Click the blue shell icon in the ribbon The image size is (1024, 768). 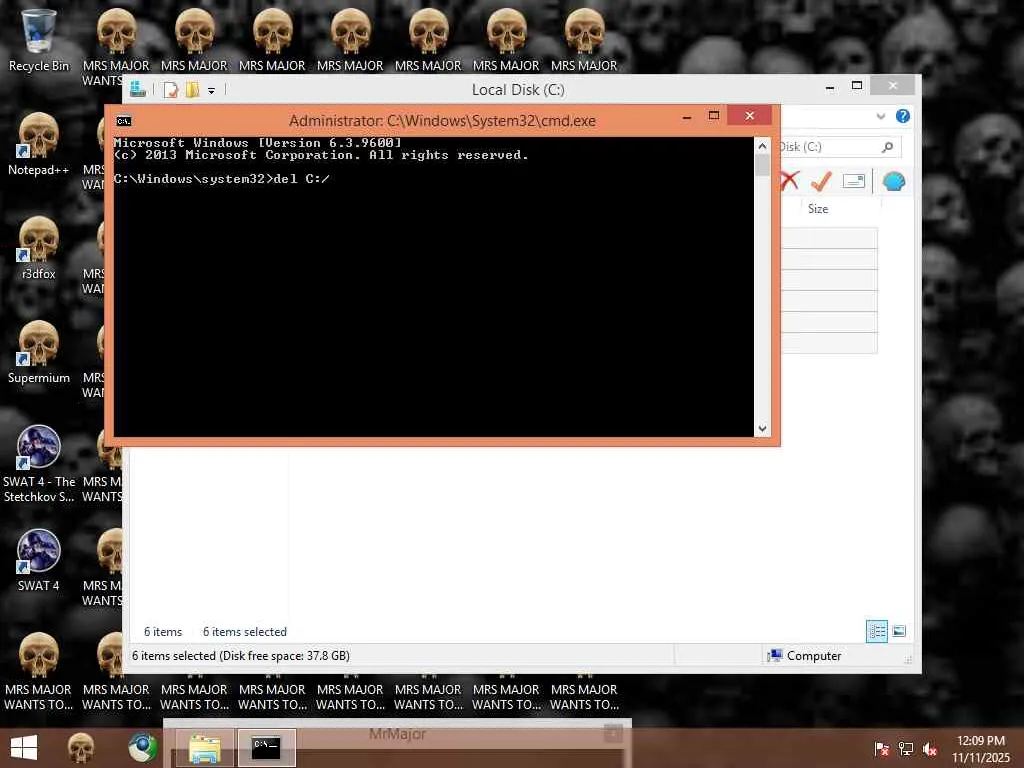pos(893,181)
